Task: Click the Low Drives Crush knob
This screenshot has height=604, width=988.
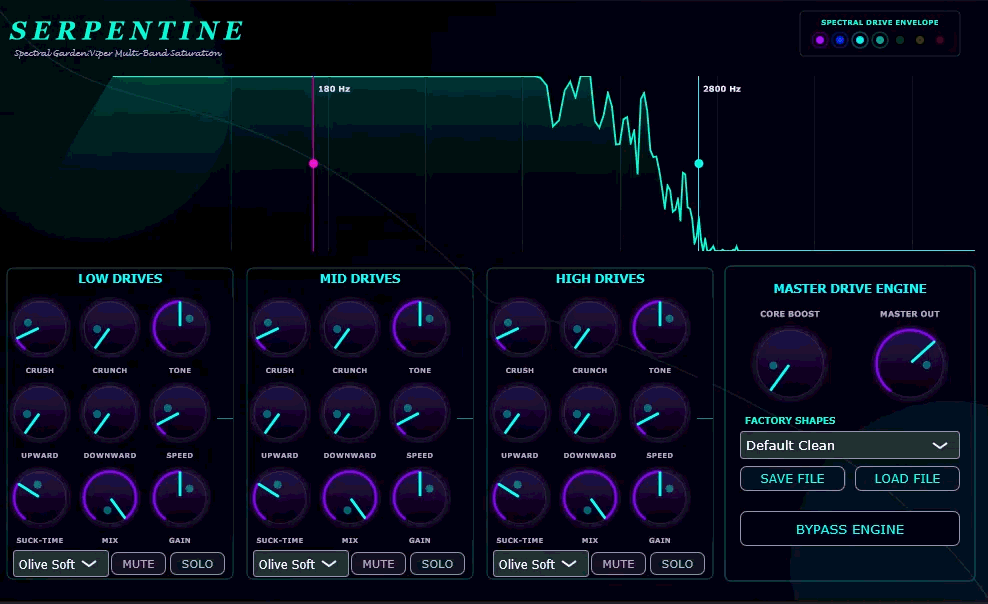Action: (x=40, y=328)
